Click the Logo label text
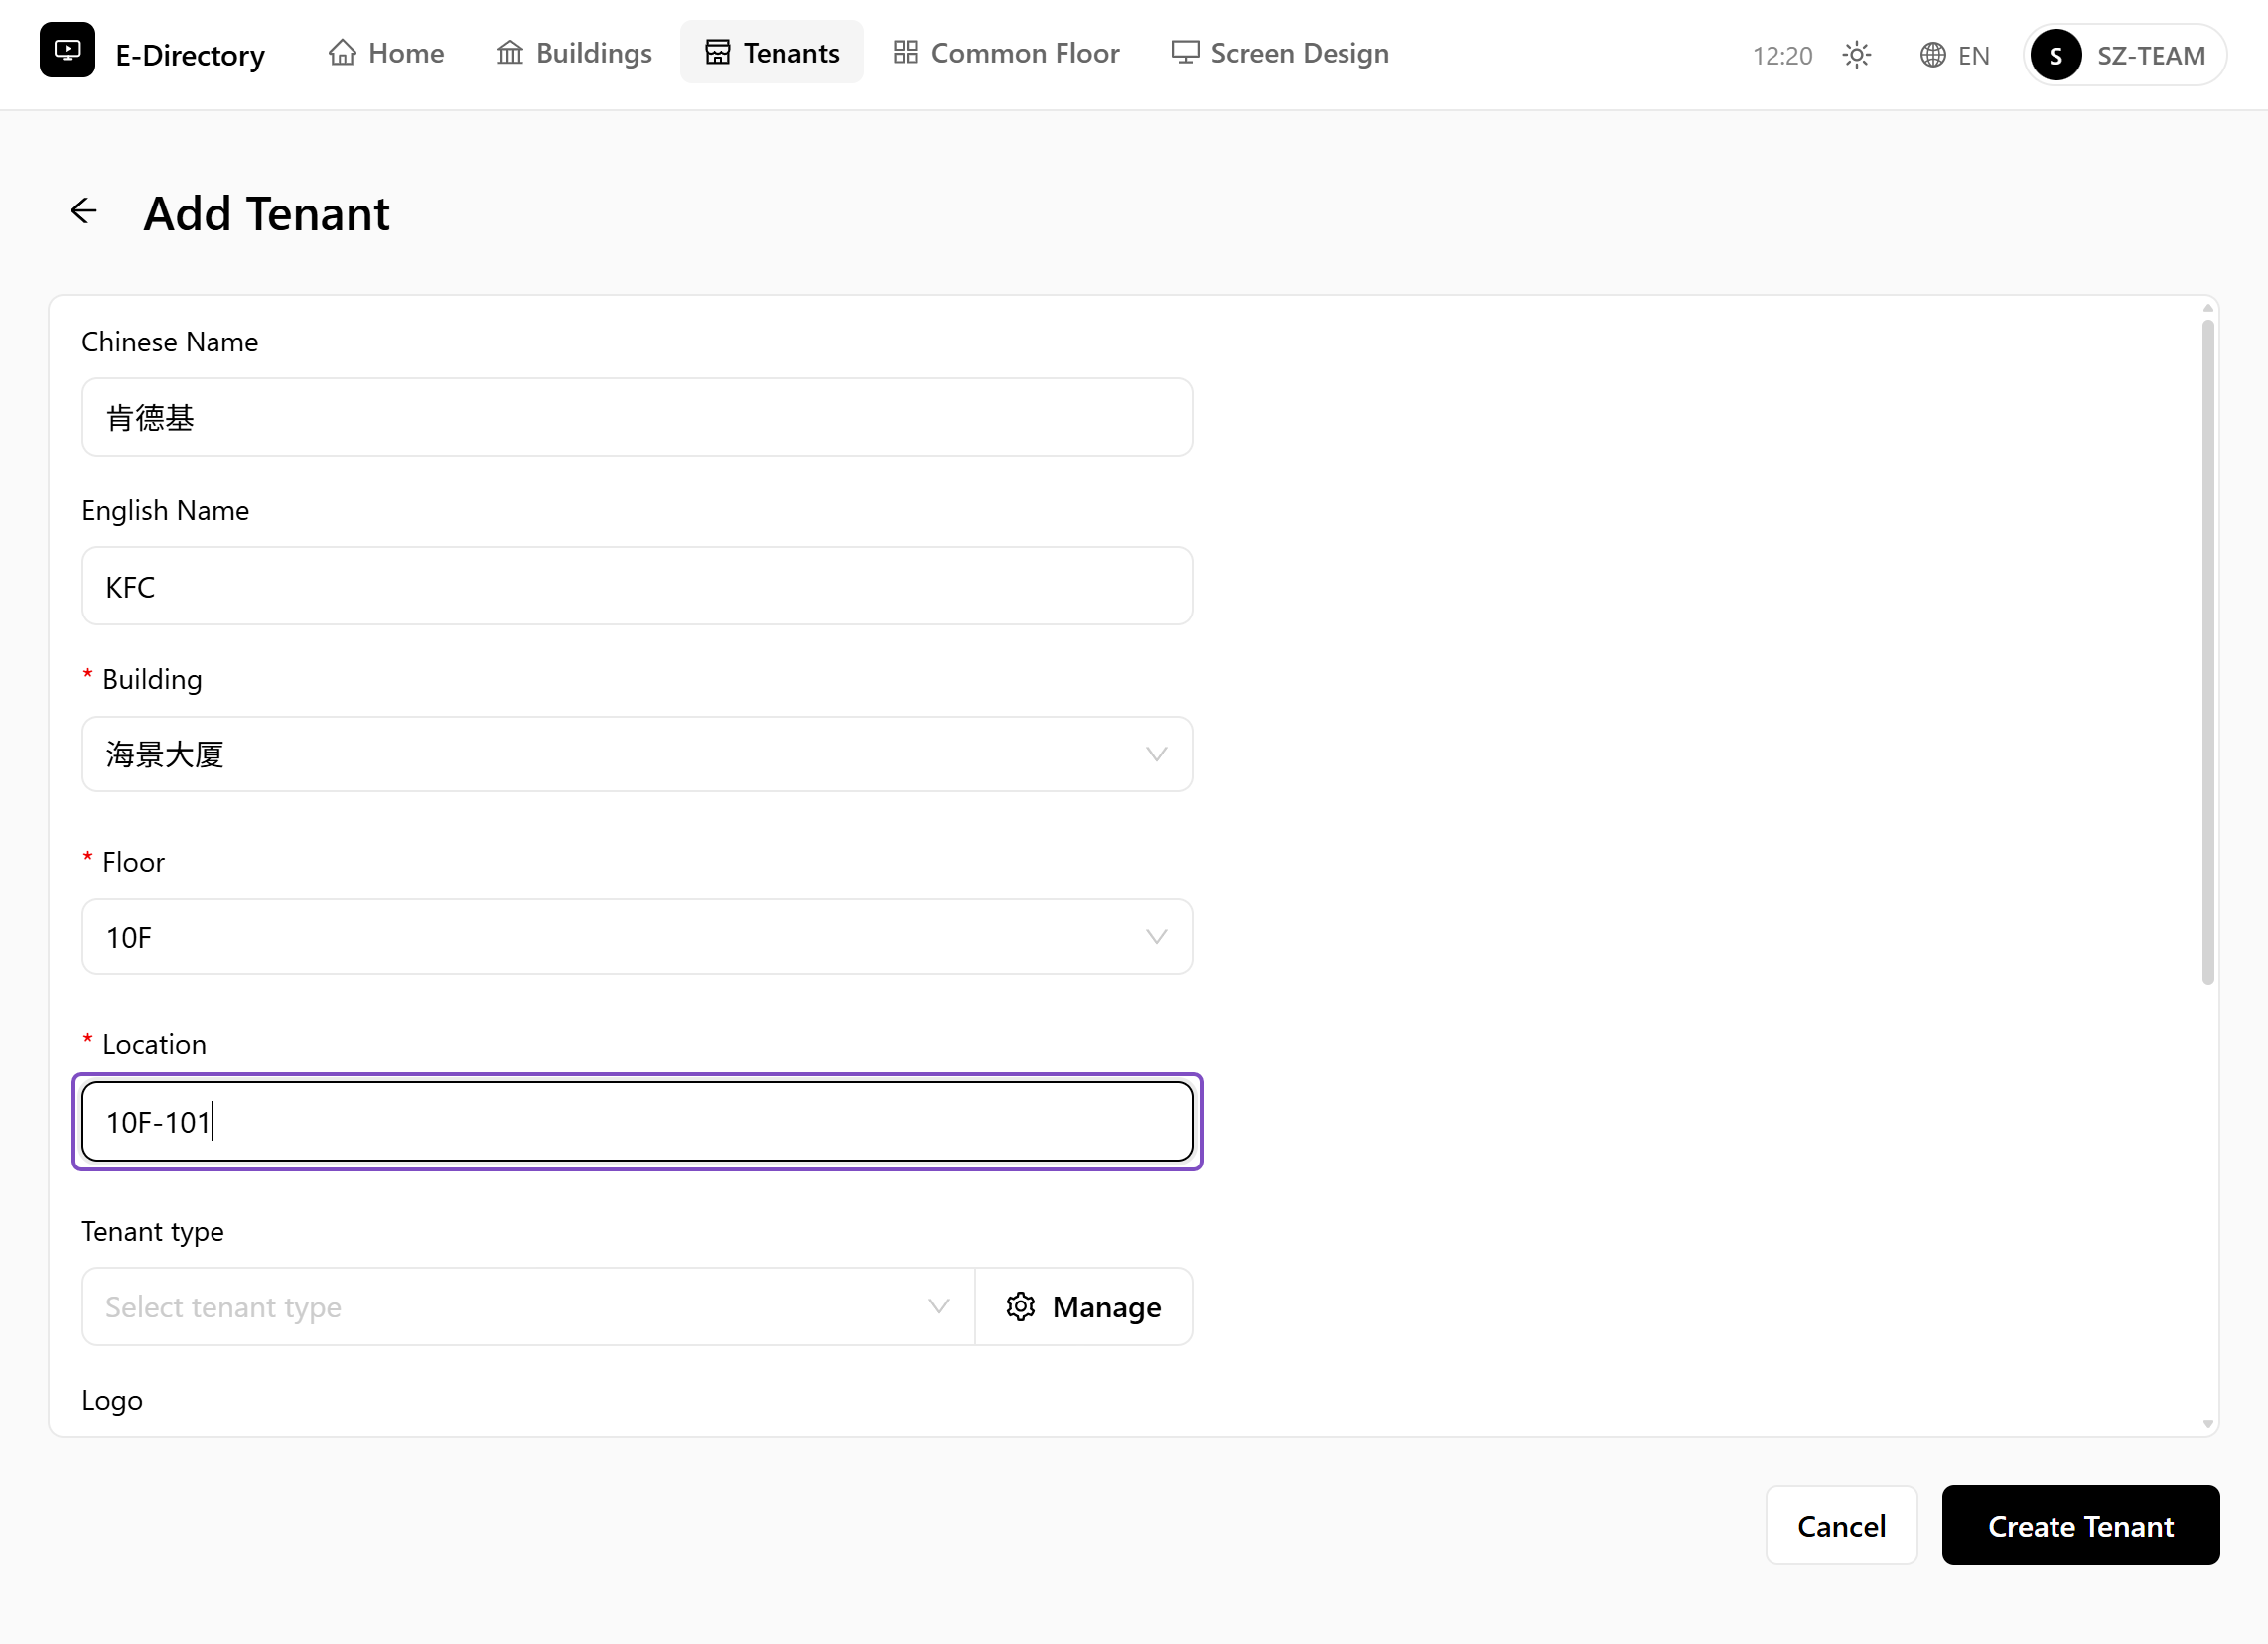 coord(112,1400)
